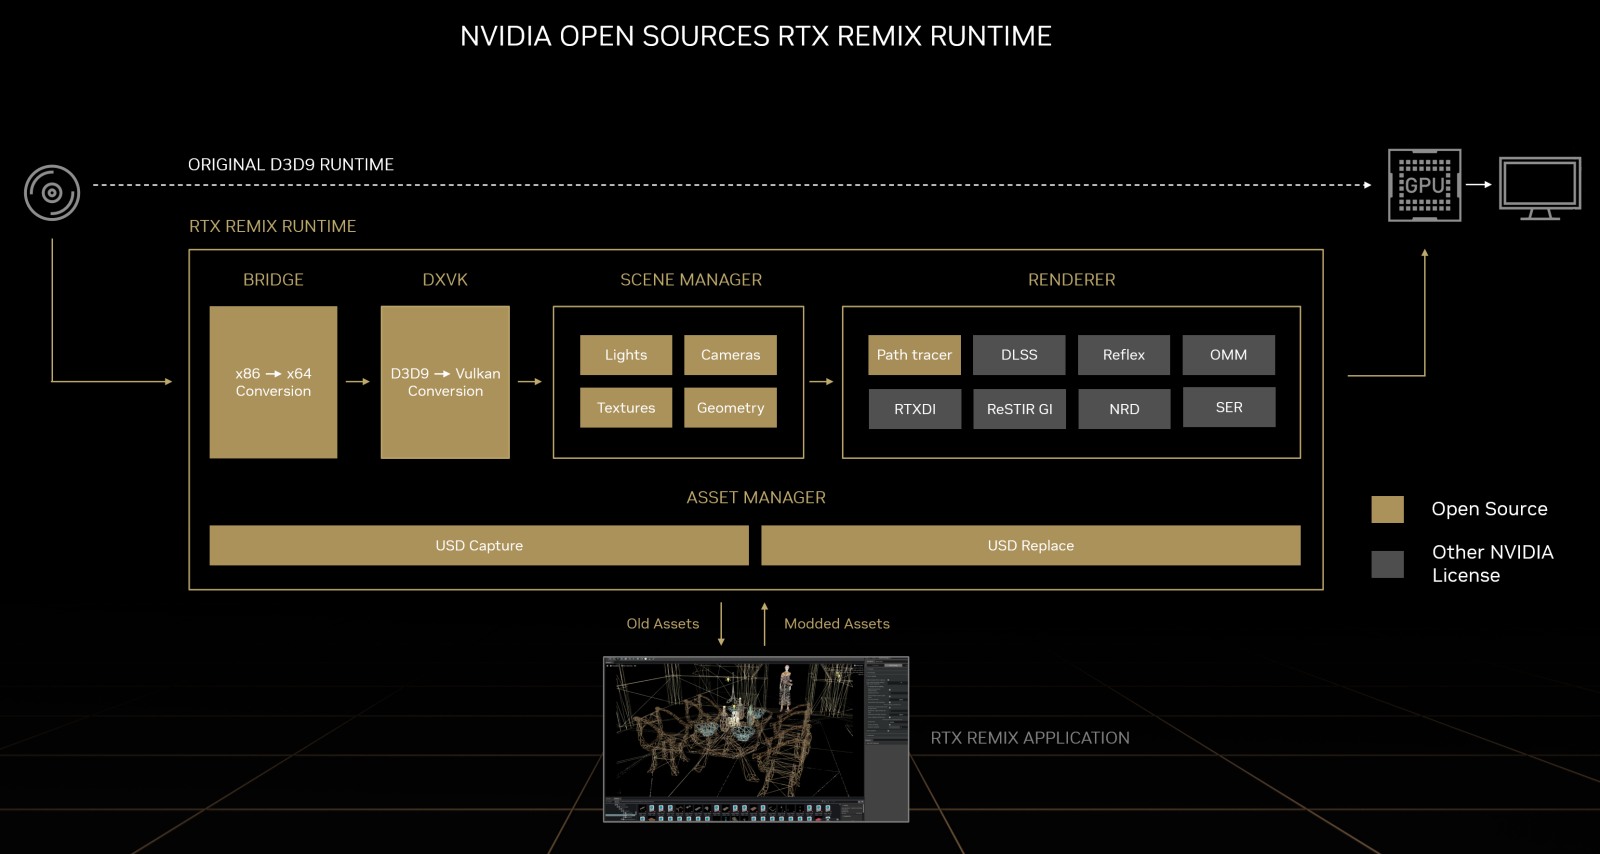Screen dimensions: 1600x854
Task: Select the Cameras box
Action: (730, 355)
